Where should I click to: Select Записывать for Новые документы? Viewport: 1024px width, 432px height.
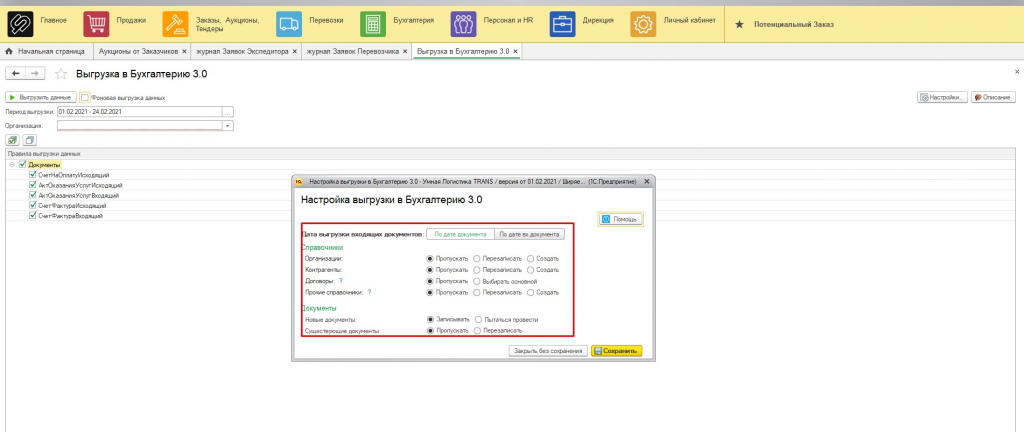point(430,320)
